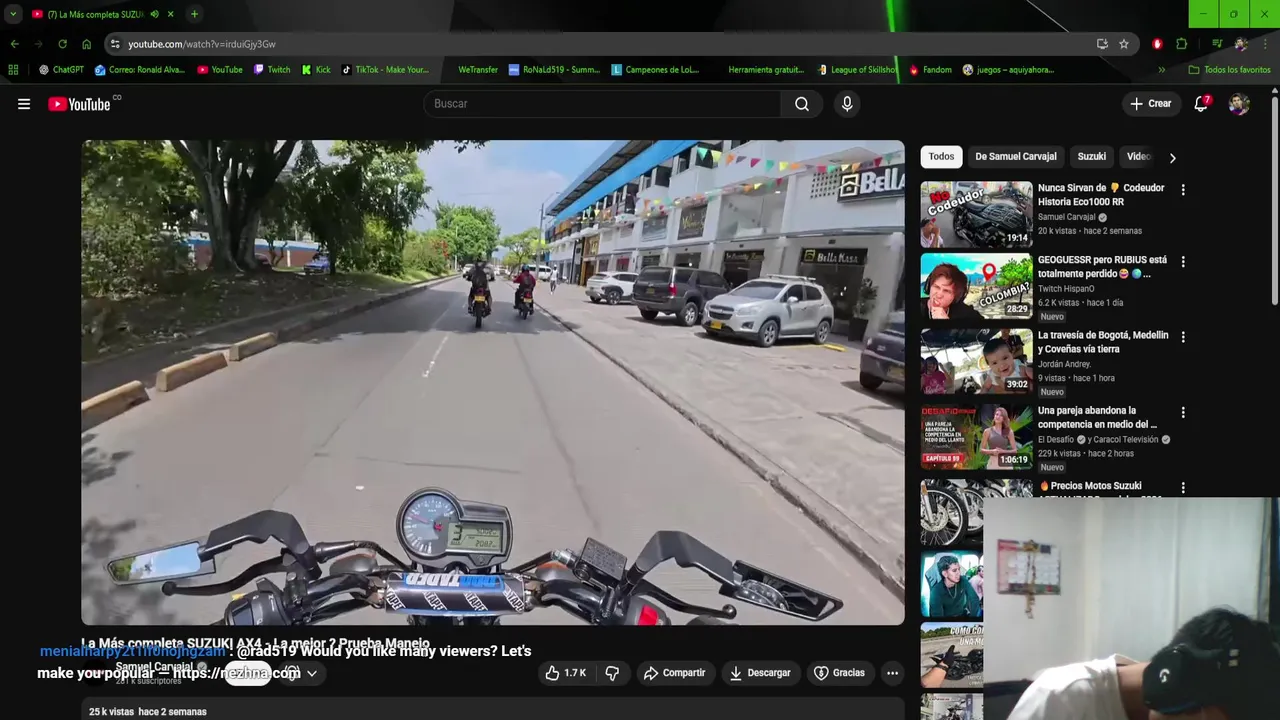The width and height of the screenshot is (1280, 720).
Task: Open the tab search dropdown arrow
Action: click(x=13, y=14)
